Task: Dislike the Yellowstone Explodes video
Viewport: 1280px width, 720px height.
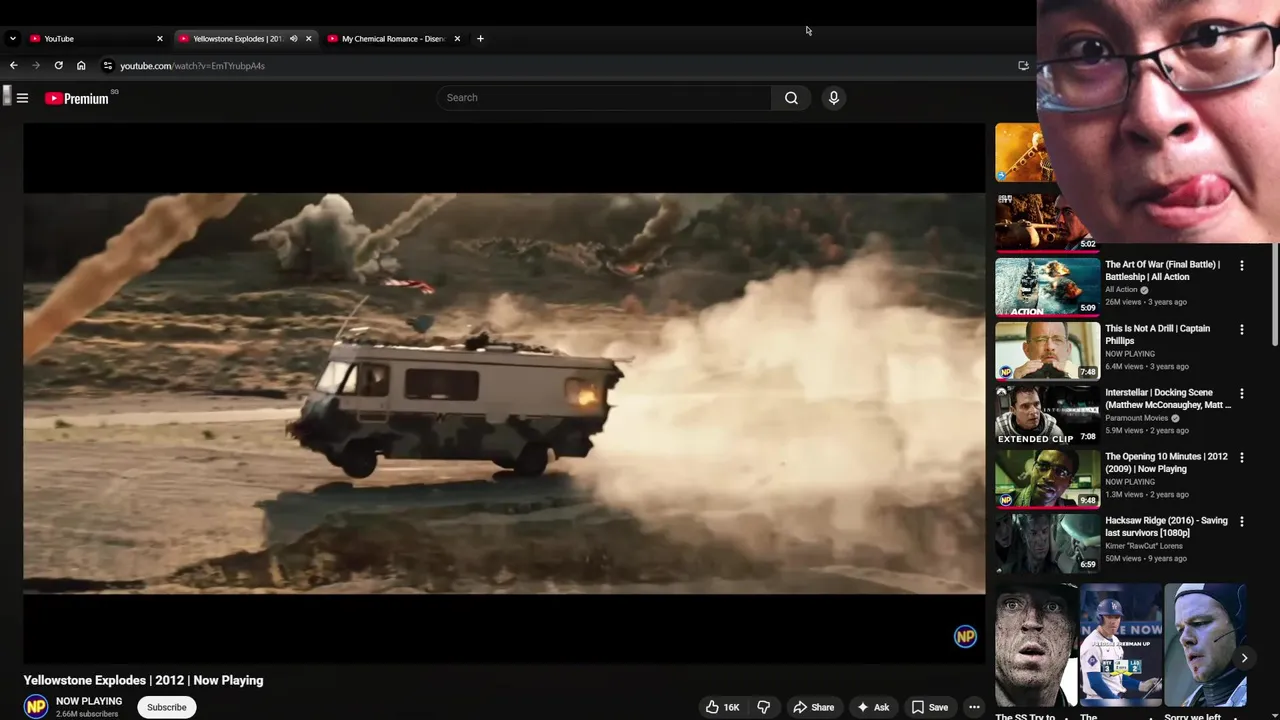Action: pos(763,707)
